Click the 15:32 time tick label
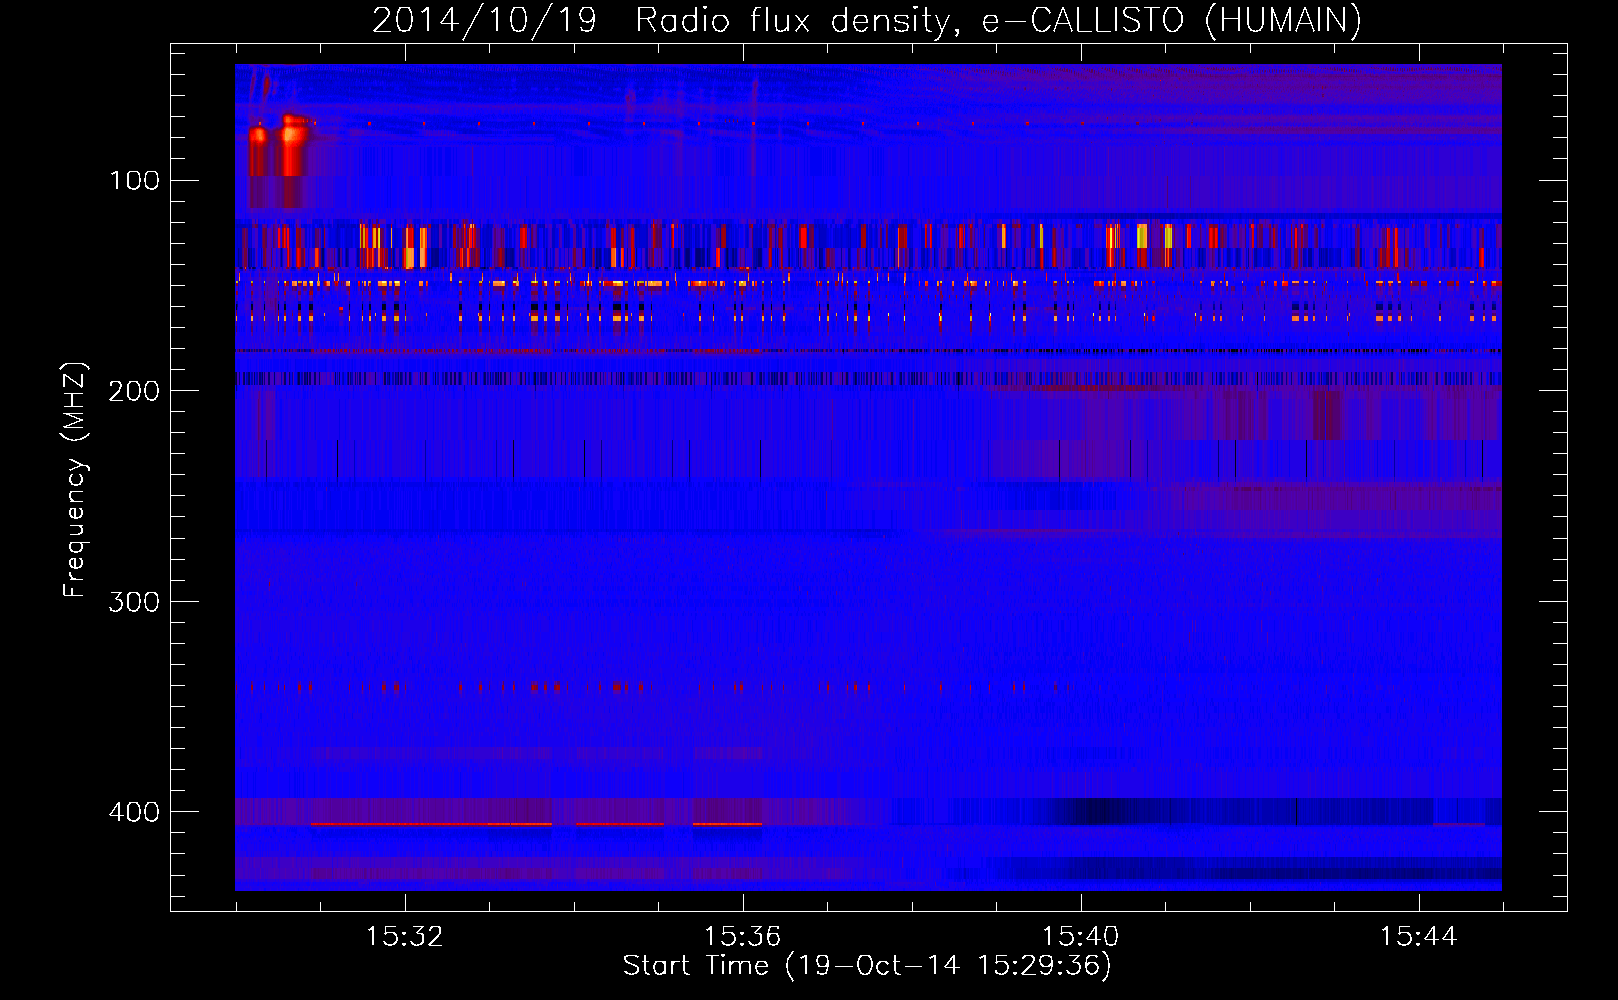Image resolution: width=1618 pixels, height=1000 pixels. click(405, 937)
